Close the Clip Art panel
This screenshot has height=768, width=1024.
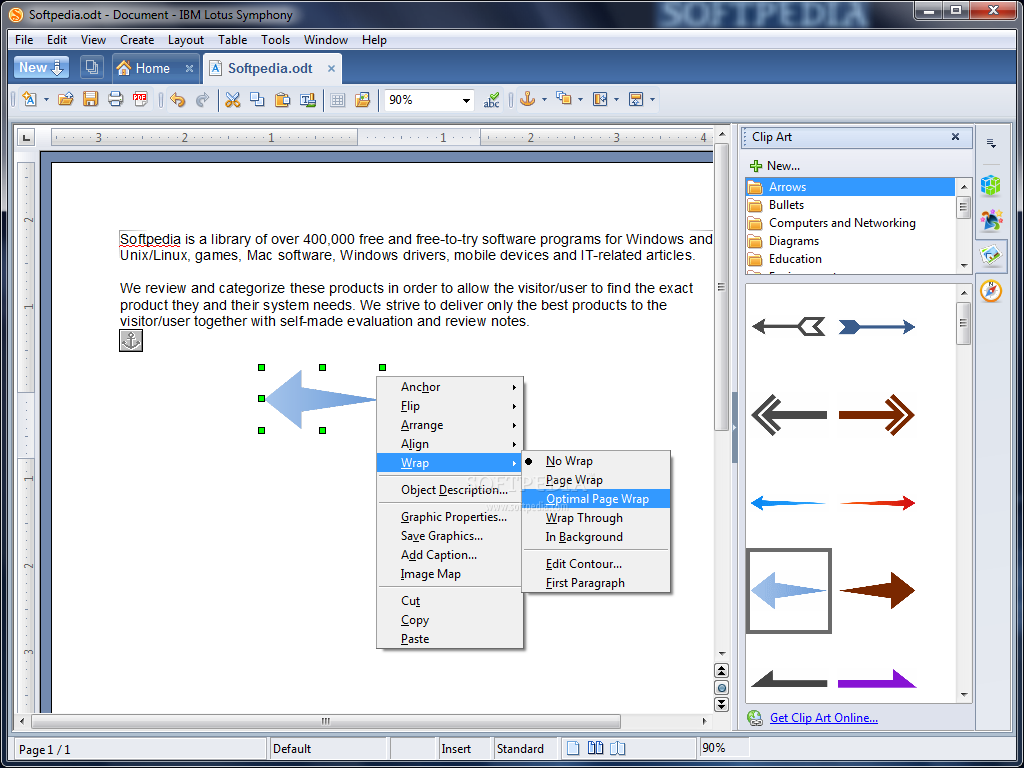point(955,136)
